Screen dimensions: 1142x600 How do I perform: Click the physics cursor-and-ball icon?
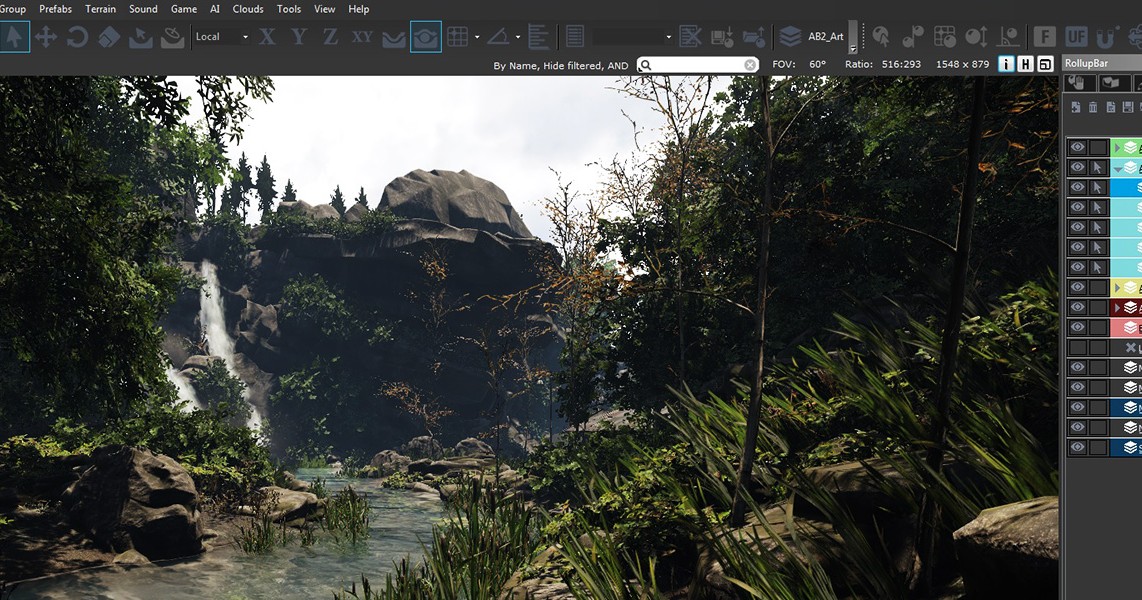(881, 36)
